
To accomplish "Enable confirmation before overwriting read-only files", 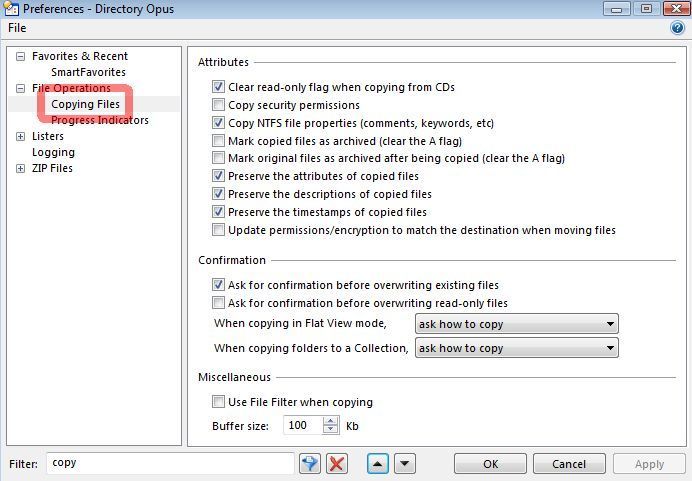I will [218, 303].
